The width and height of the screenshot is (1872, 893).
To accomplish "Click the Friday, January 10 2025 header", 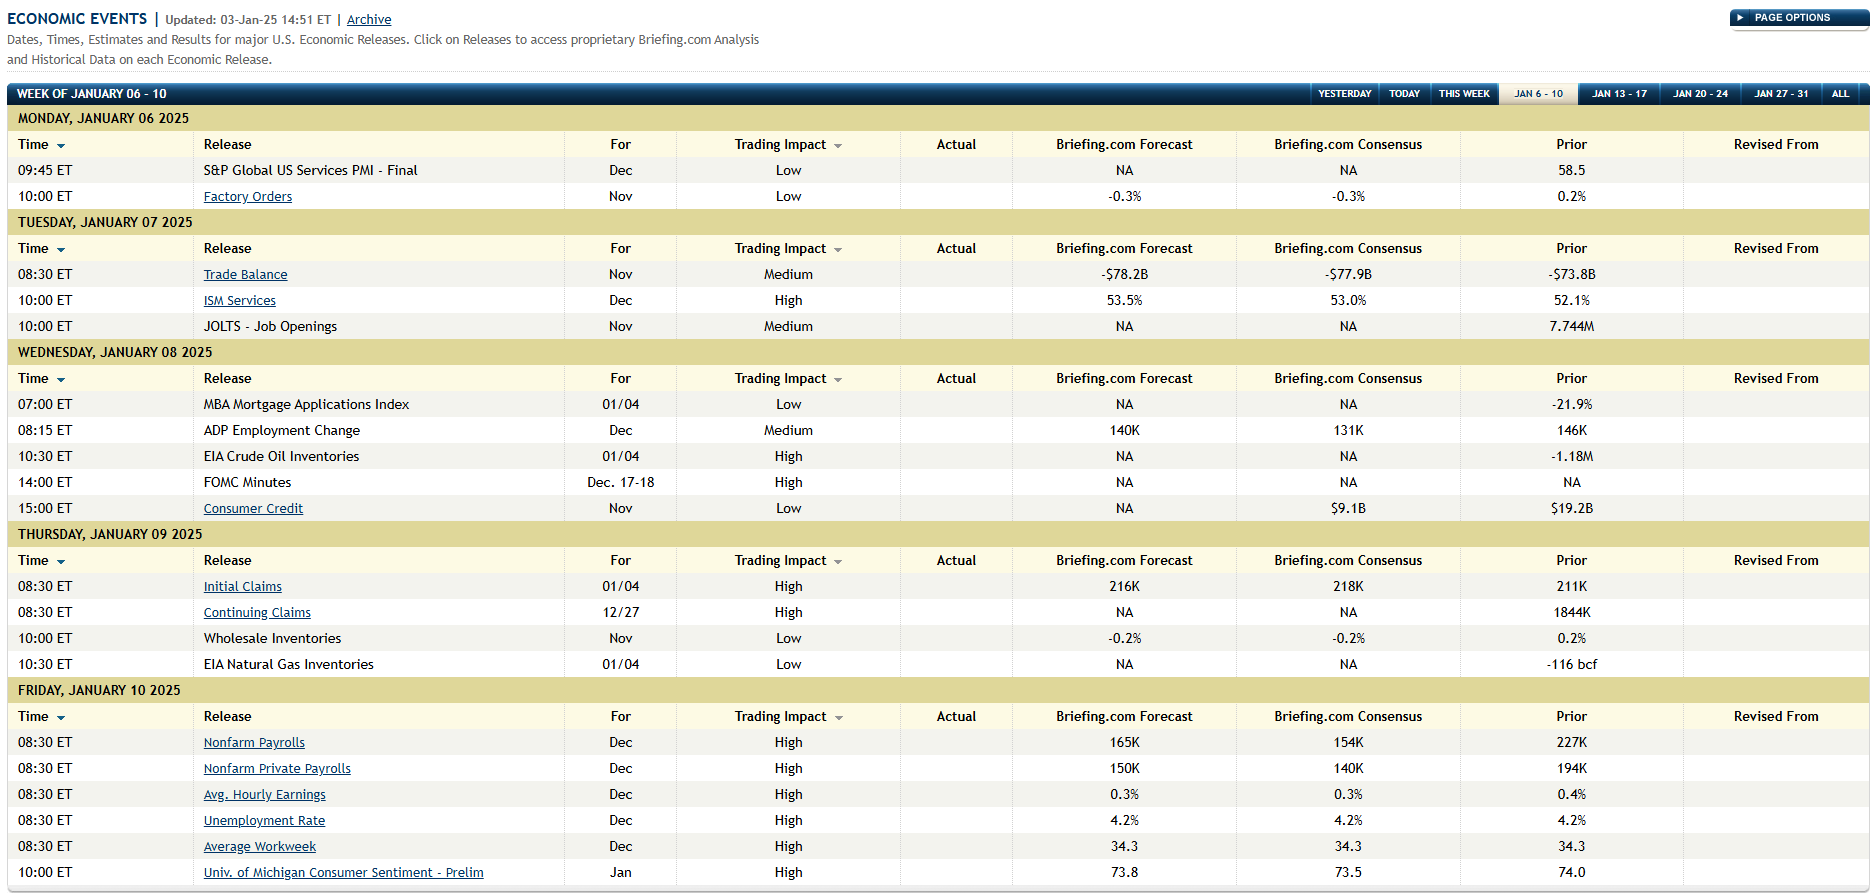I will 99,690.
